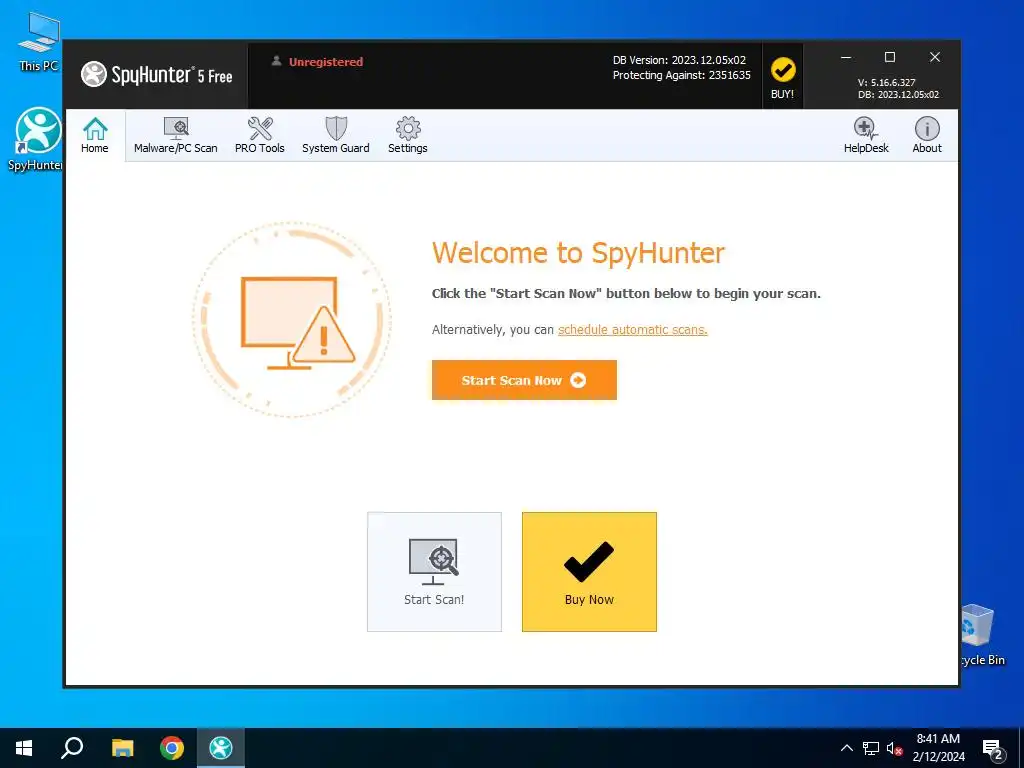Viewport: 1024px width, 768px height.
Task: Click the Welcome to SpyHunter heading
Action: [x=578, y=253]
